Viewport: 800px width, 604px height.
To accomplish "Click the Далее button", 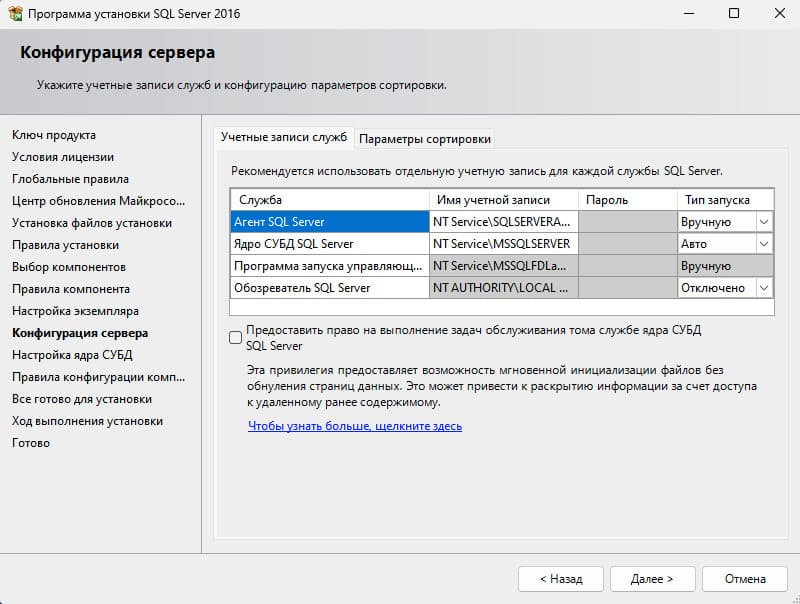I will pos(653,579).
